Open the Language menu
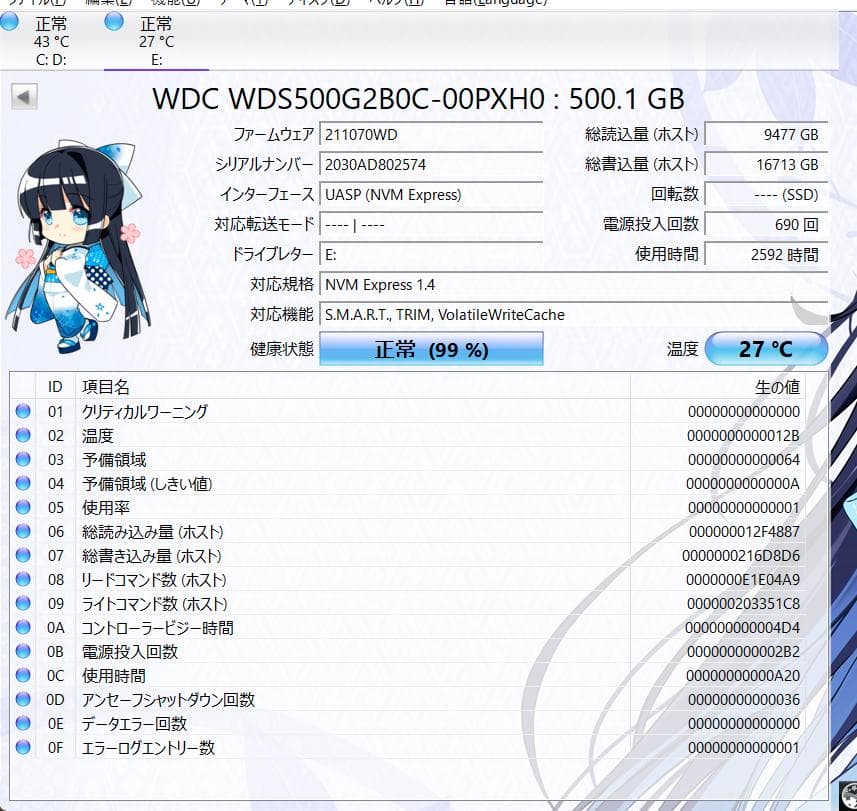The height and width of the screenshot is (811, 857). pyautogui.click(x=495, y=3)
